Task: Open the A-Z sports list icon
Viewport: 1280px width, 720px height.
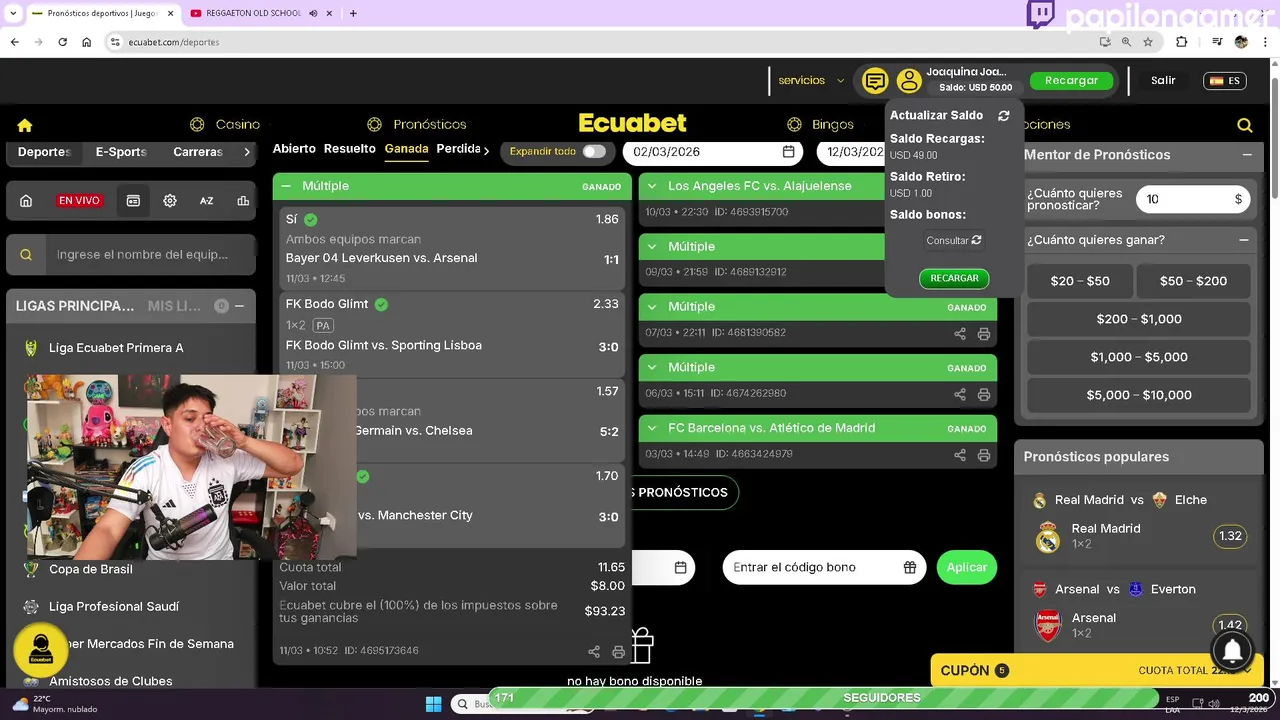Action: [x=206, y=200]
